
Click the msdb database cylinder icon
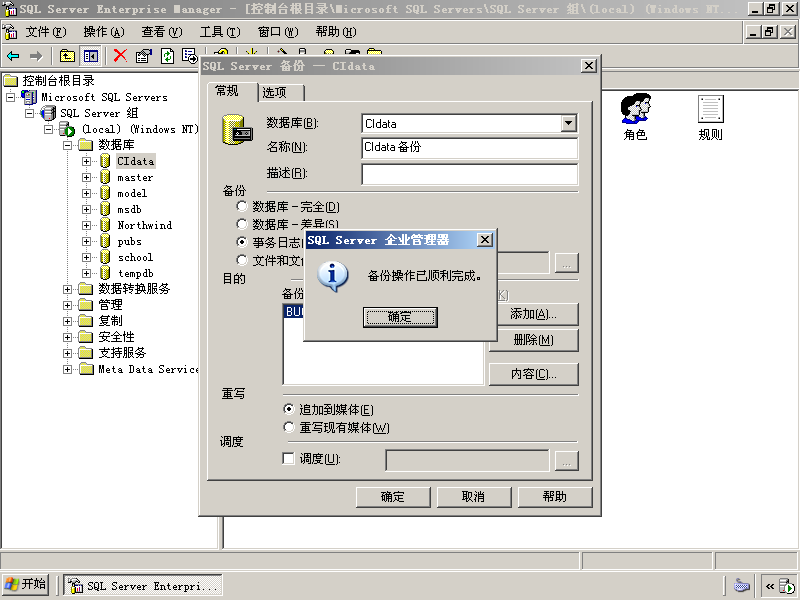point(105,209)
